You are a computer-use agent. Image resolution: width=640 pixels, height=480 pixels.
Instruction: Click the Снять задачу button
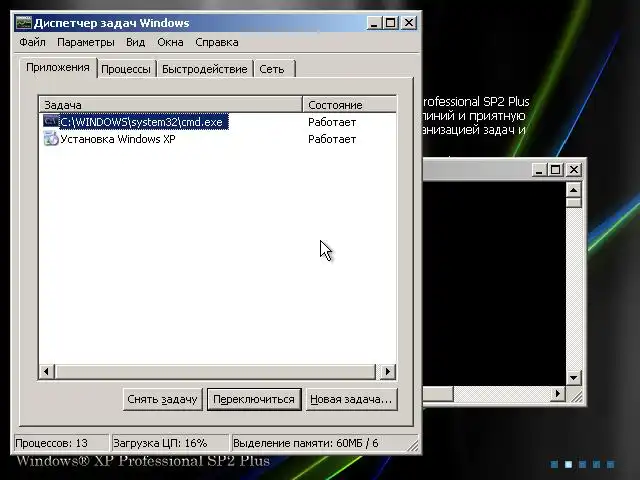tap(162, 399)
